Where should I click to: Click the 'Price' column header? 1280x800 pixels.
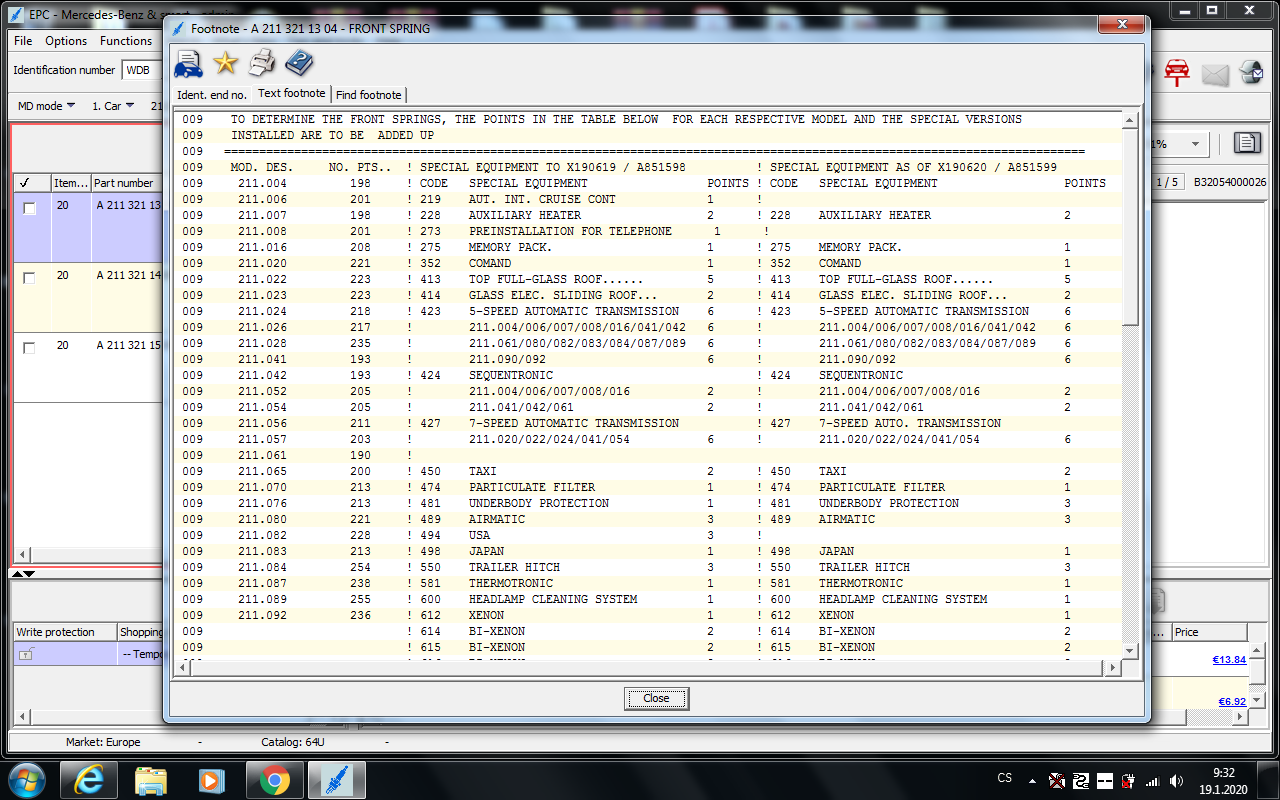click(x=1210, y=632)
